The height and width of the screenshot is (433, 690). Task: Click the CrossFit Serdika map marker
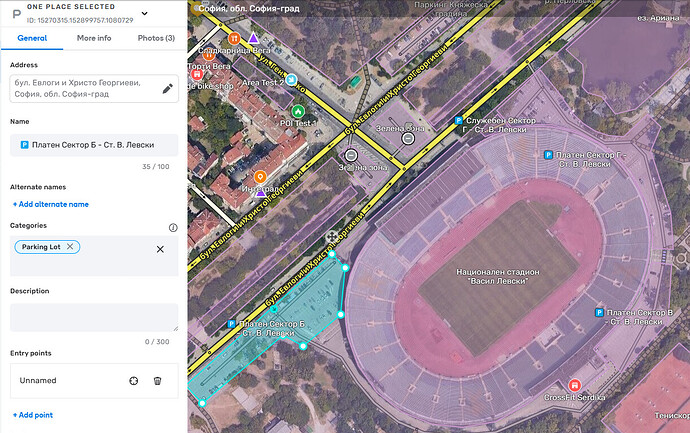point(574,385)
